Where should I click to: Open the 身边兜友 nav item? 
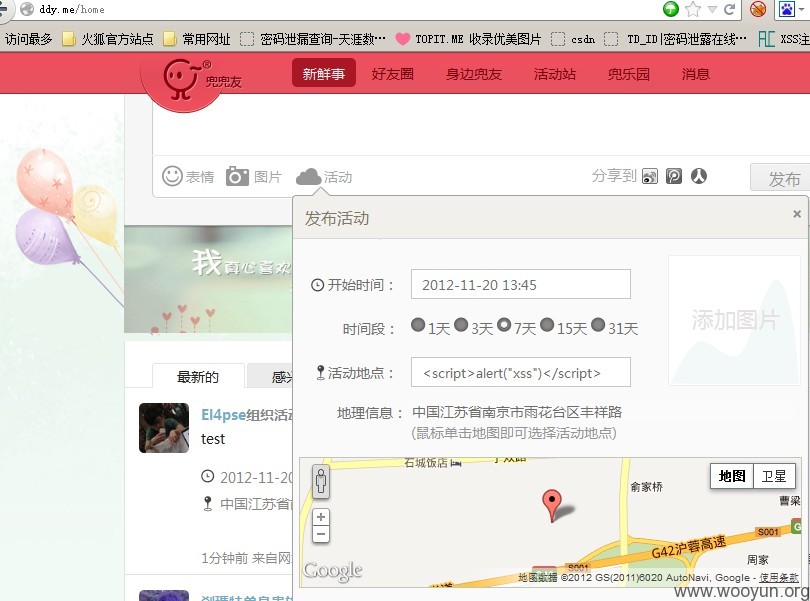tap(474, 74)
